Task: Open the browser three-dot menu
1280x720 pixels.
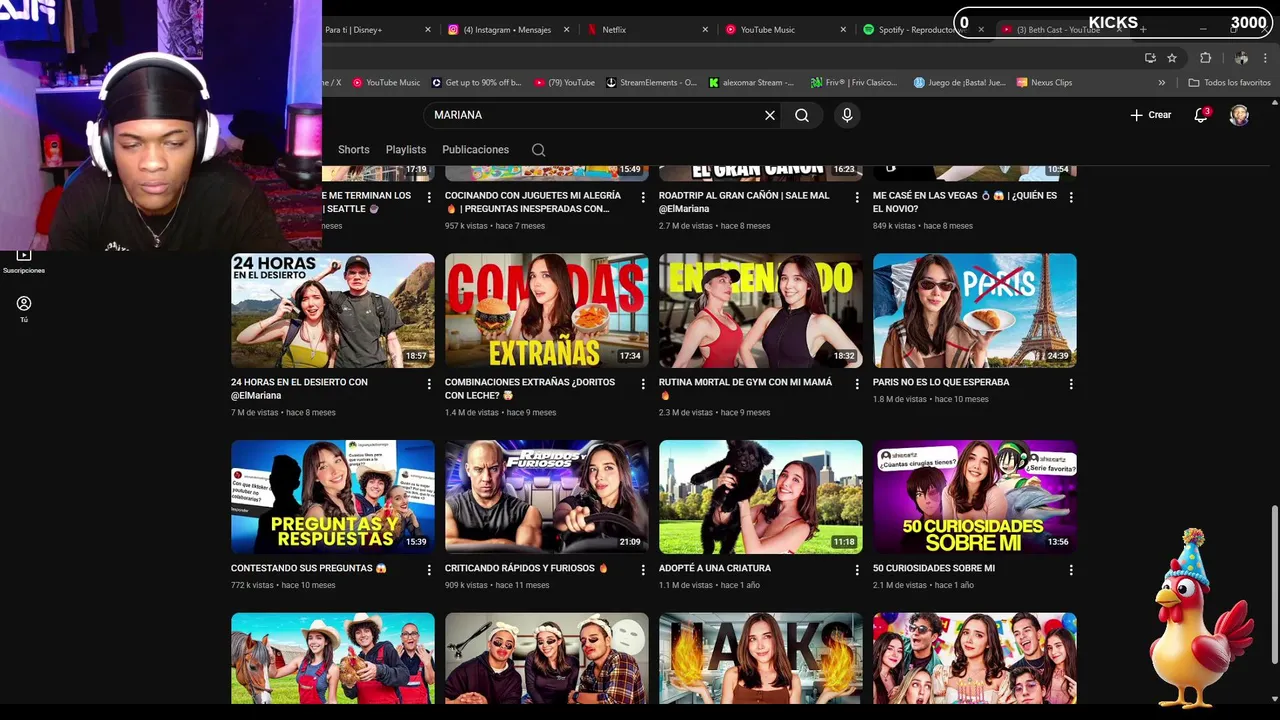Action: [1265, 58]
